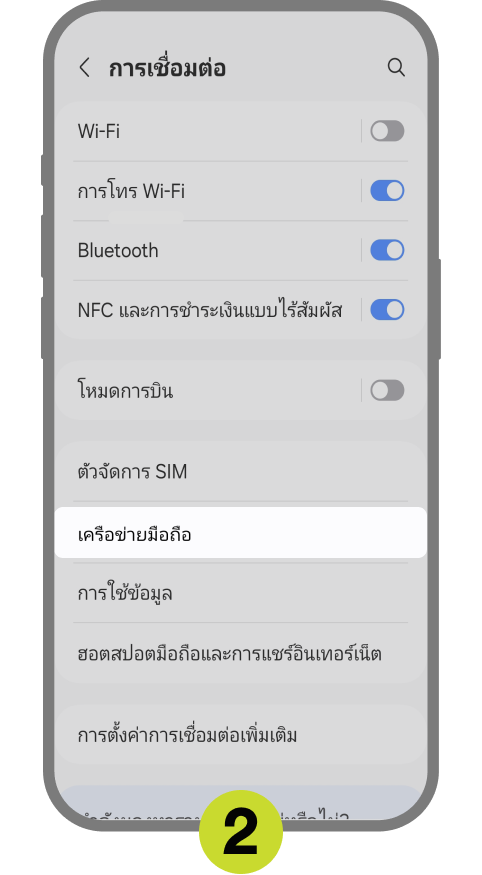Open search with magnifier icon
This screenshot has height=875, width=482.
(396, 68)
